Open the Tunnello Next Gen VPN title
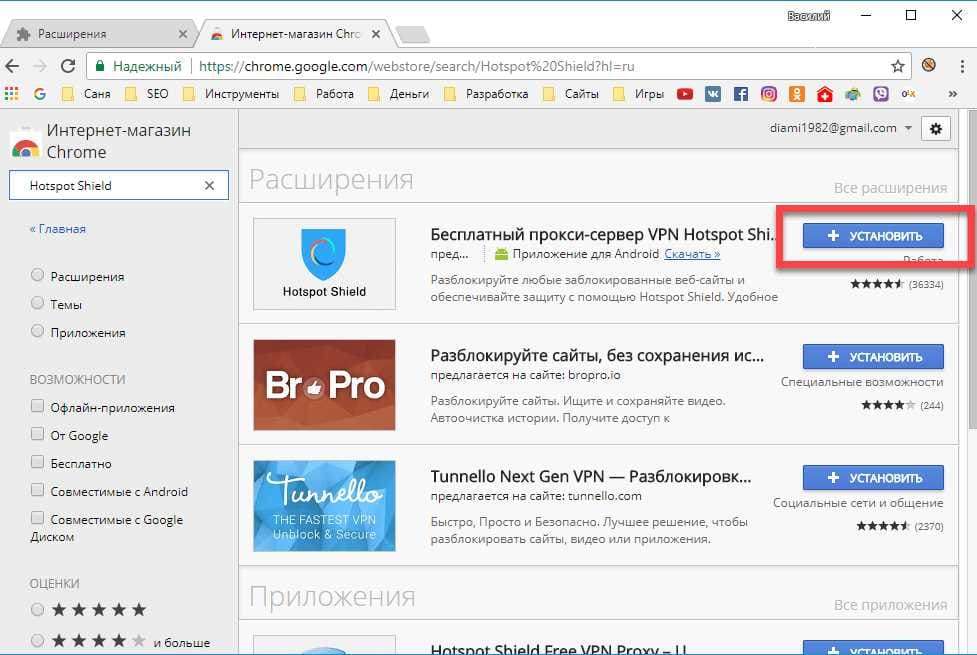 591,477
